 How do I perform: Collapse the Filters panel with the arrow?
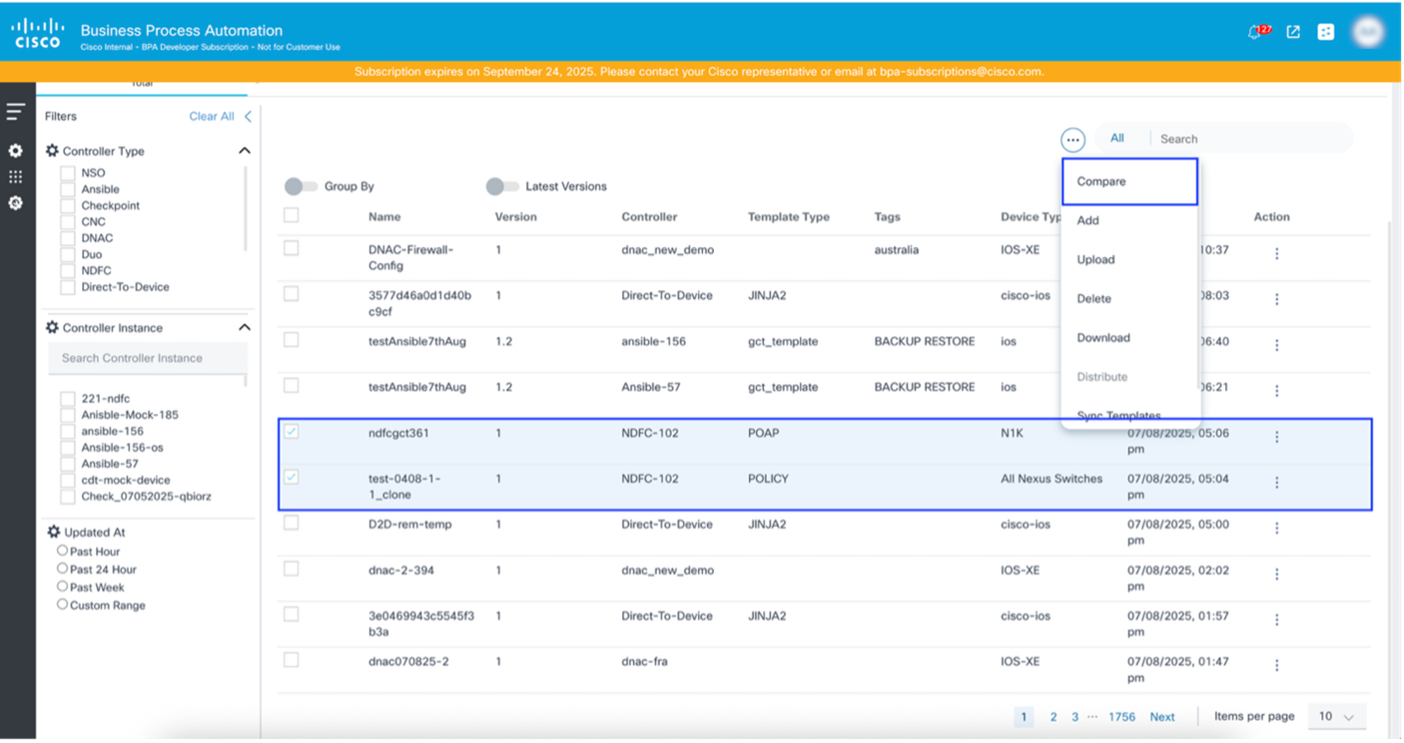coord(248,116)
